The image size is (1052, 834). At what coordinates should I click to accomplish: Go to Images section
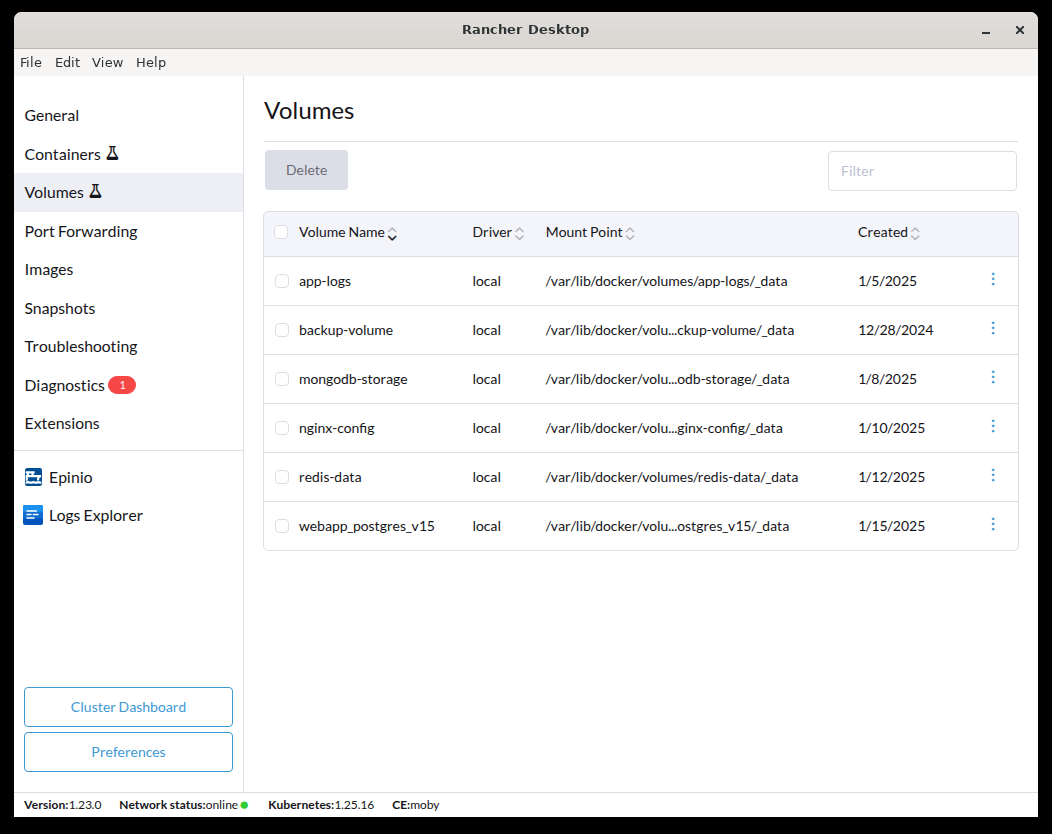click(128, 270)
